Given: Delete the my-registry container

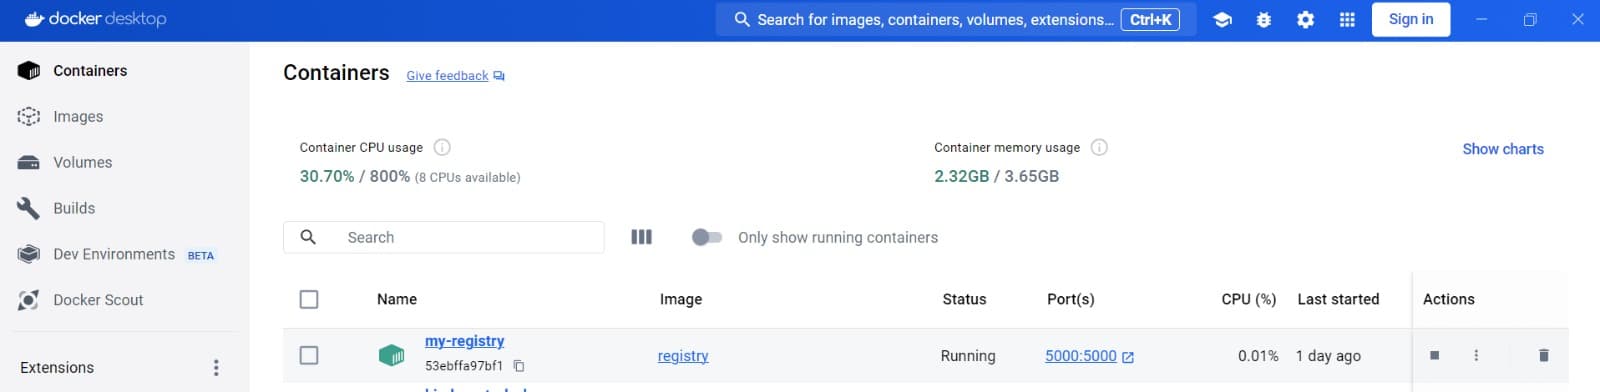Looking at the screenshot, I should (x=1543, y=355).
